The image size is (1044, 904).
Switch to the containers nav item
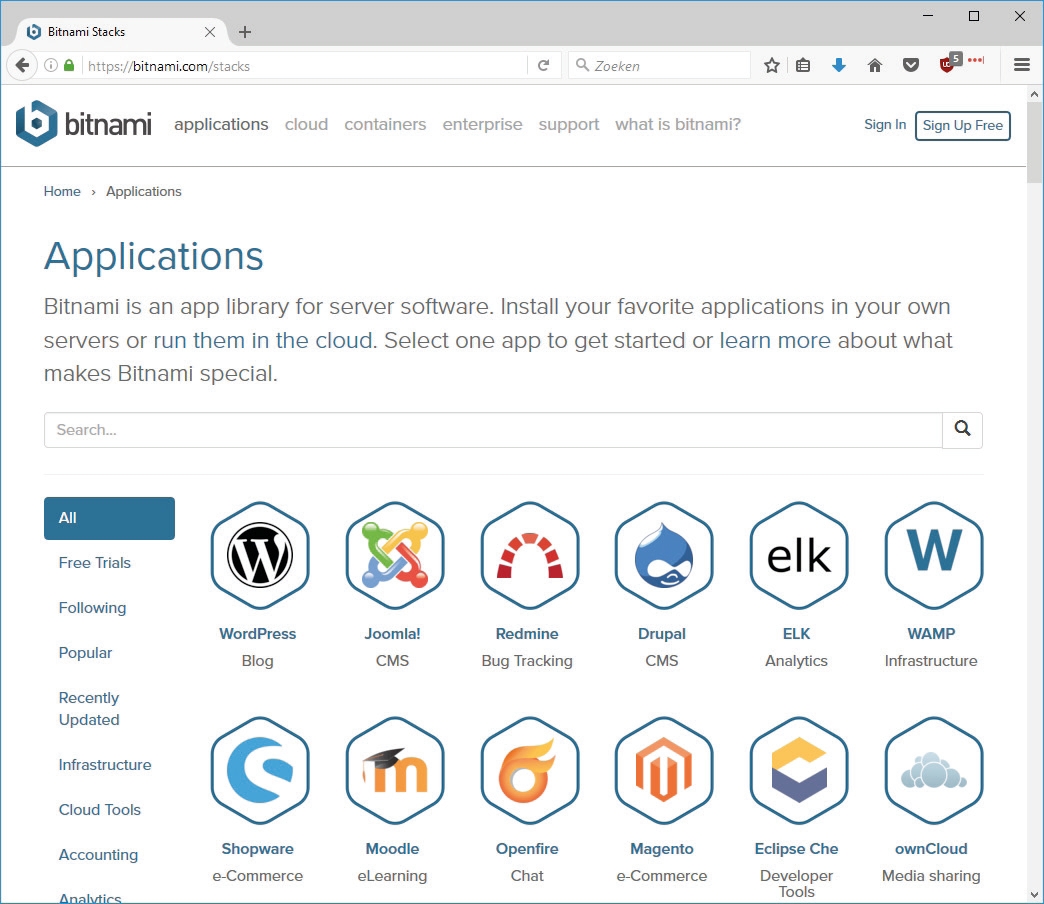pos(385,125)
